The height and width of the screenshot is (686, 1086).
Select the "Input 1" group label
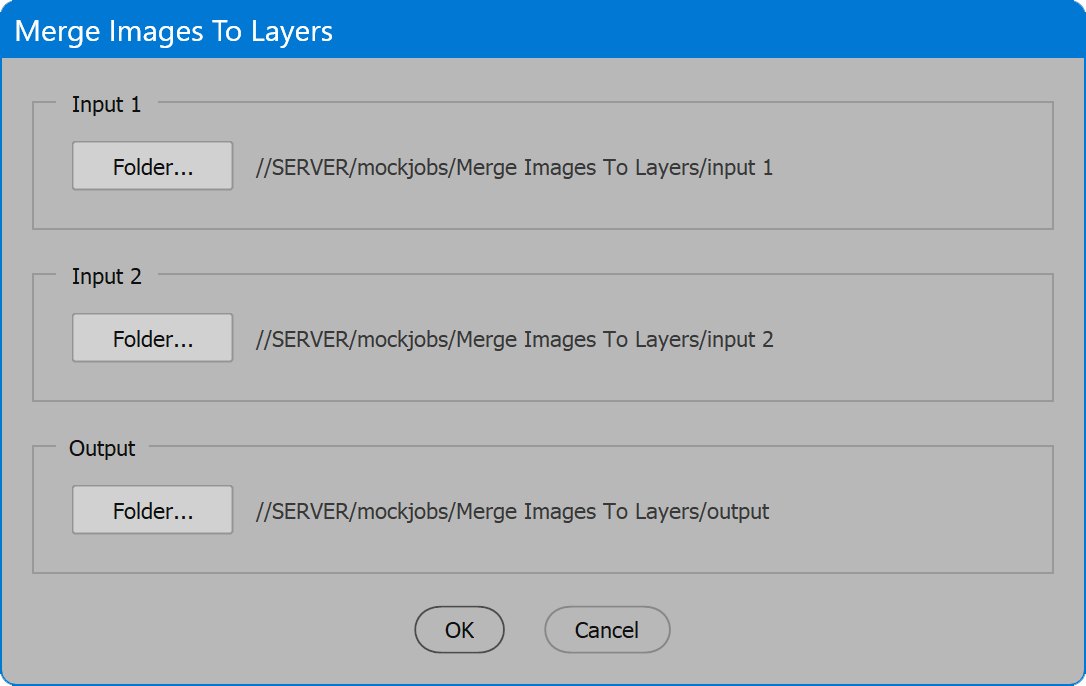click(x=106, y=104)
